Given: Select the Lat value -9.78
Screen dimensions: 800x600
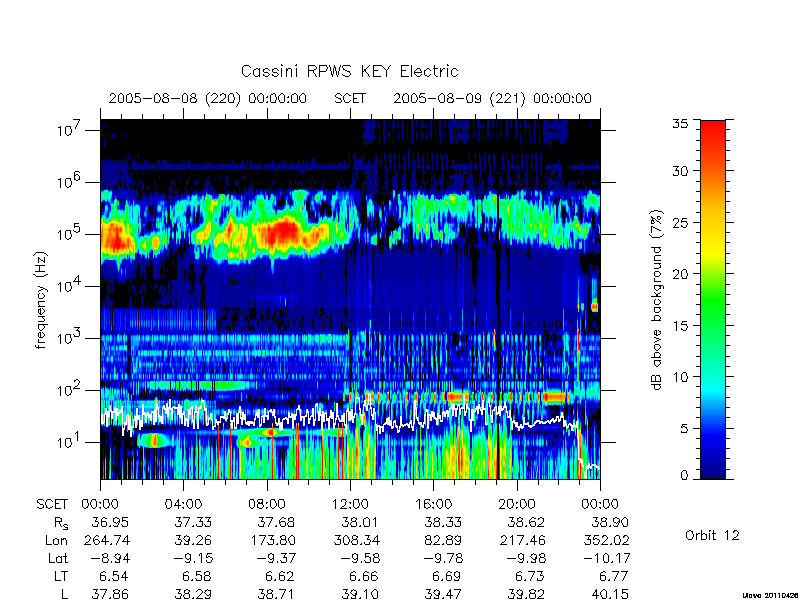Looking at the screenshot, I should pos(442,558).
